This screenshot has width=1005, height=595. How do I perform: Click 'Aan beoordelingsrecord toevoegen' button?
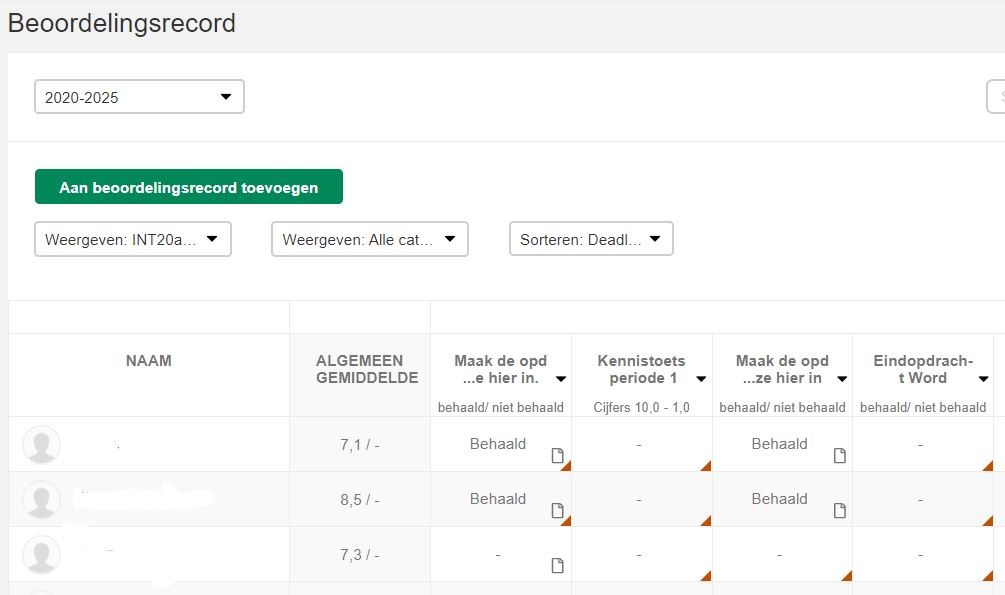189,187
